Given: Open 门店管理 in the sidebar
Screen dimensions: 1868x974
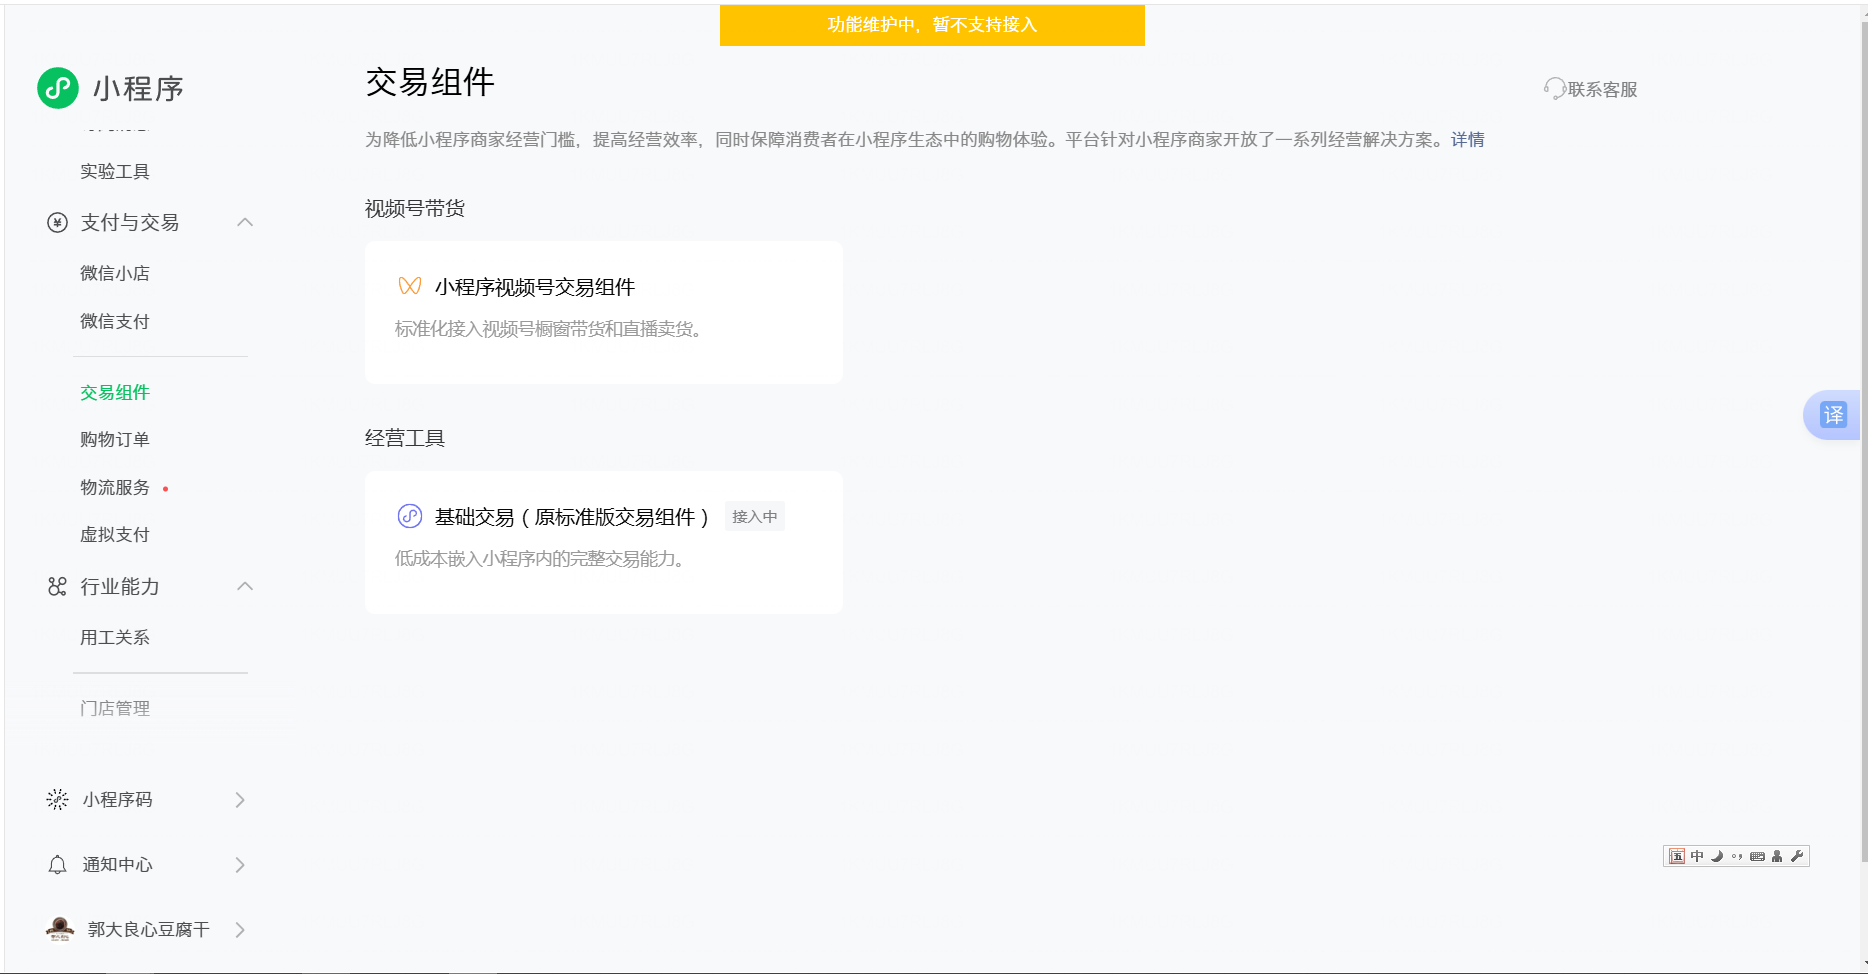Looking at the screenshot, I should point(115,708).
